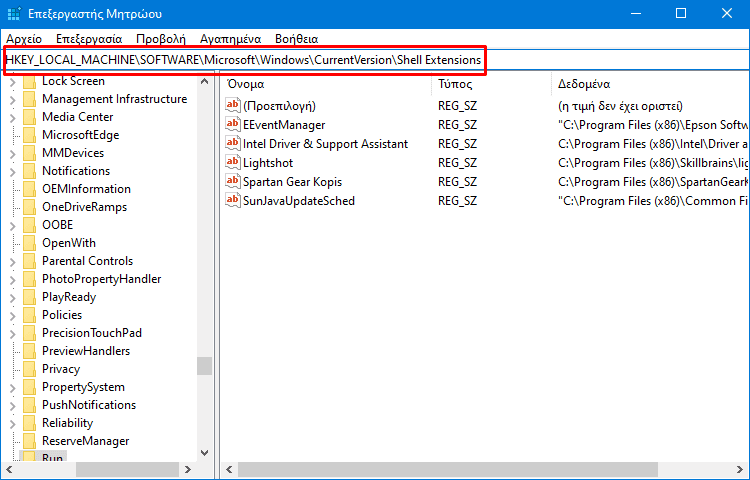The image size is (750, 480).
Task: Open the Προβολή menu
Action: 161,39
